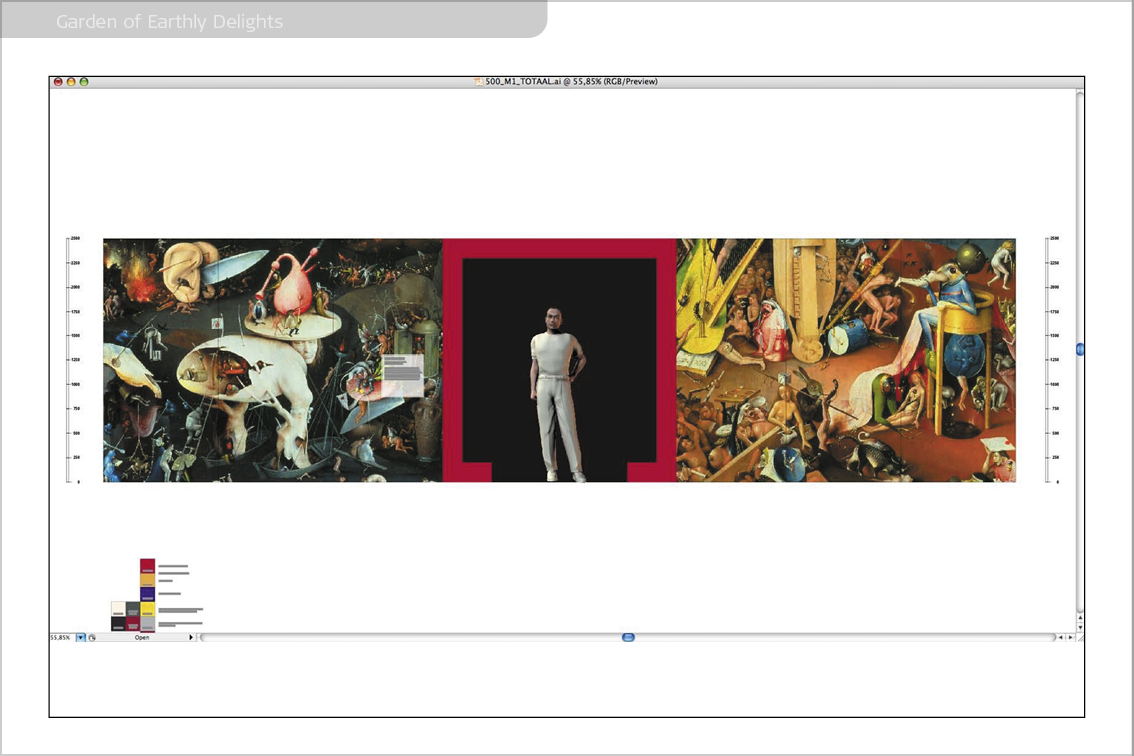Click the right vertical ruler scale on the artboard

[x=1052, y=360]
